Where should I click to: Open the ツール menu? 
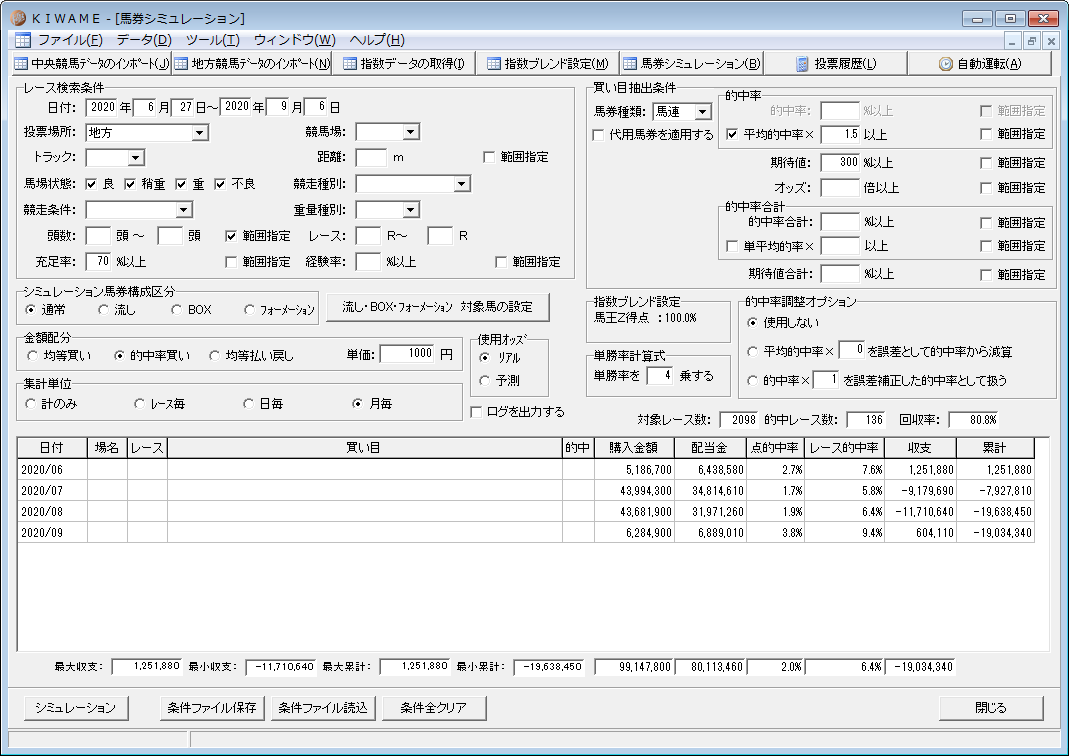(213, 40)
